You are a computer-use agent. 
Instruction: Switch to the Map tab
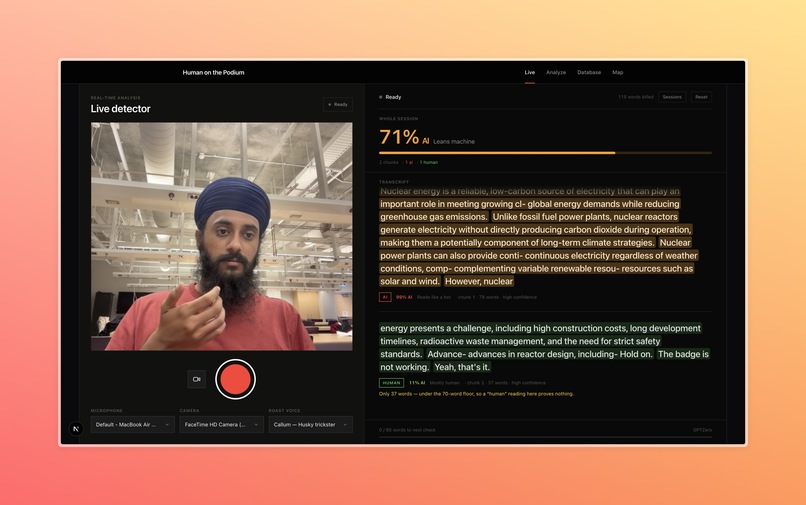(617, 73)
